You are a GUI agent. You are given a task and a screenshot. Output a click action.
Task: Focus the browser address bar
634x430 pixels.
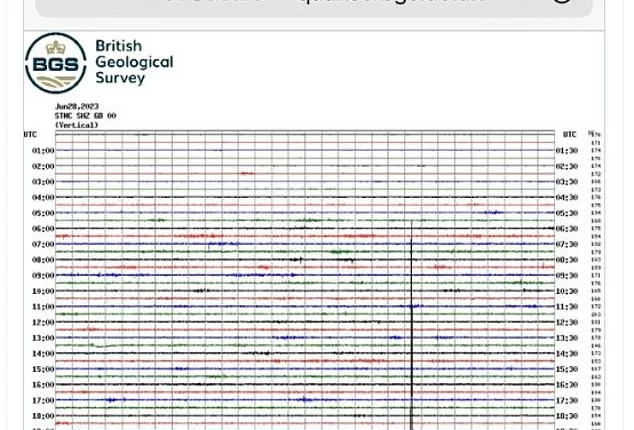coord(314,6)
